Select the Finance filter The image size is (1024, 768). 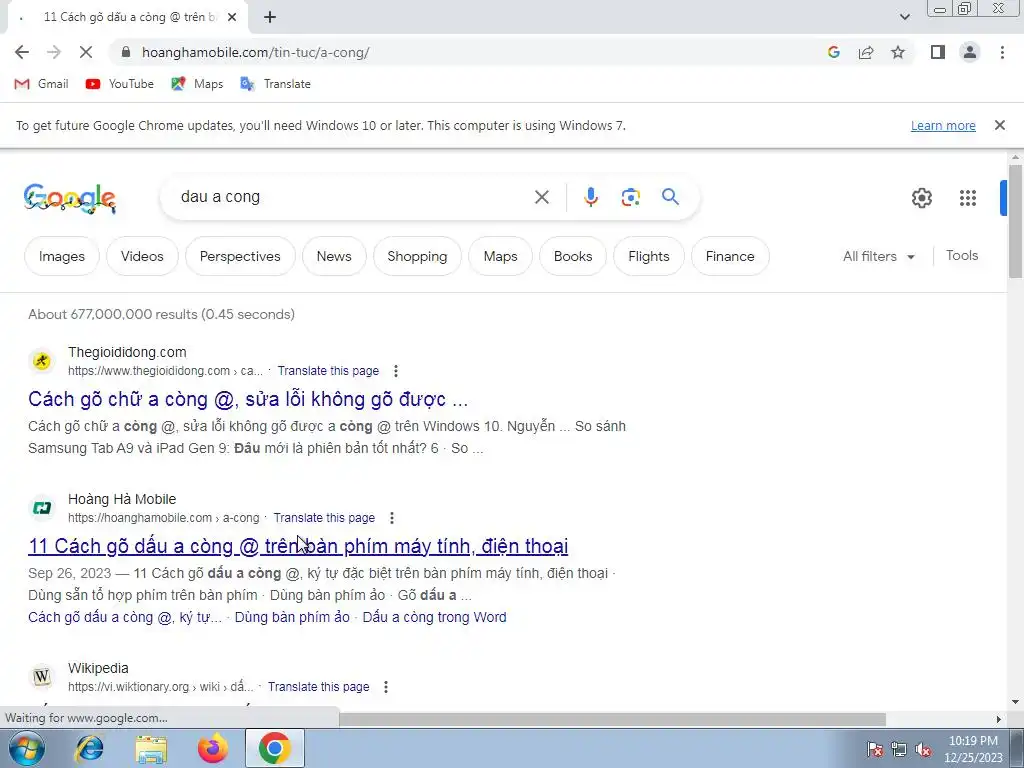[x=730, y=256]
